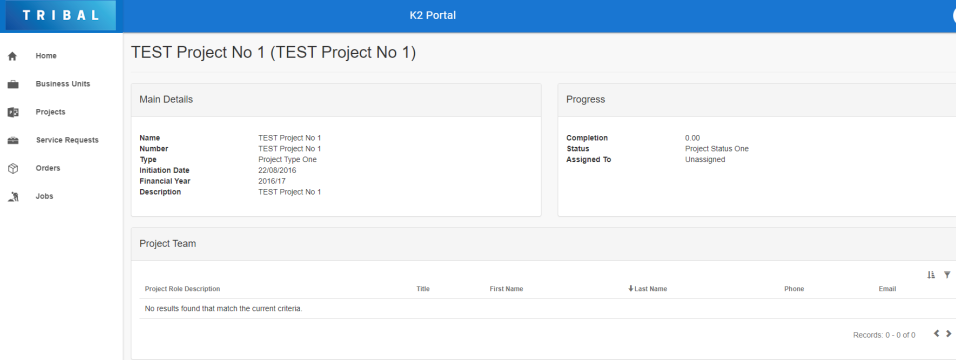This screenshot has width=956, height=360.
Task: Sort by Project Role Description column
Action: click(x=182, y=289)
